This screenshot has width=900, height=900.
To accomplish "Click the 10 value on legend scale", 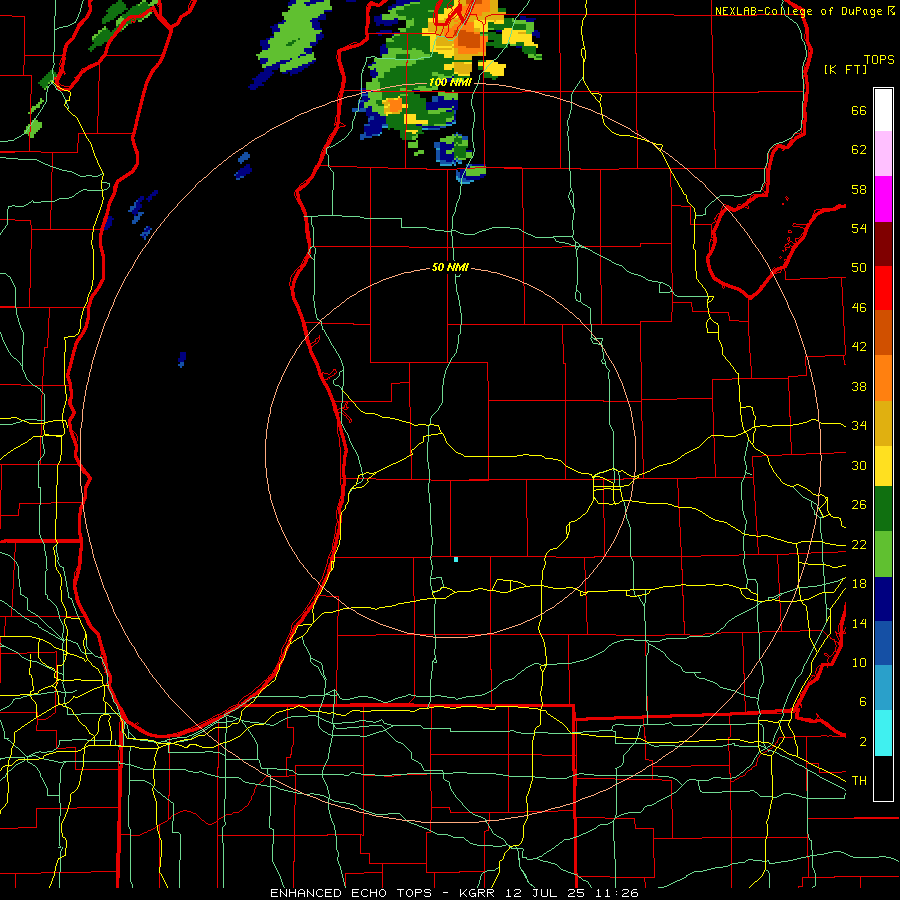I will pos(859,662).
